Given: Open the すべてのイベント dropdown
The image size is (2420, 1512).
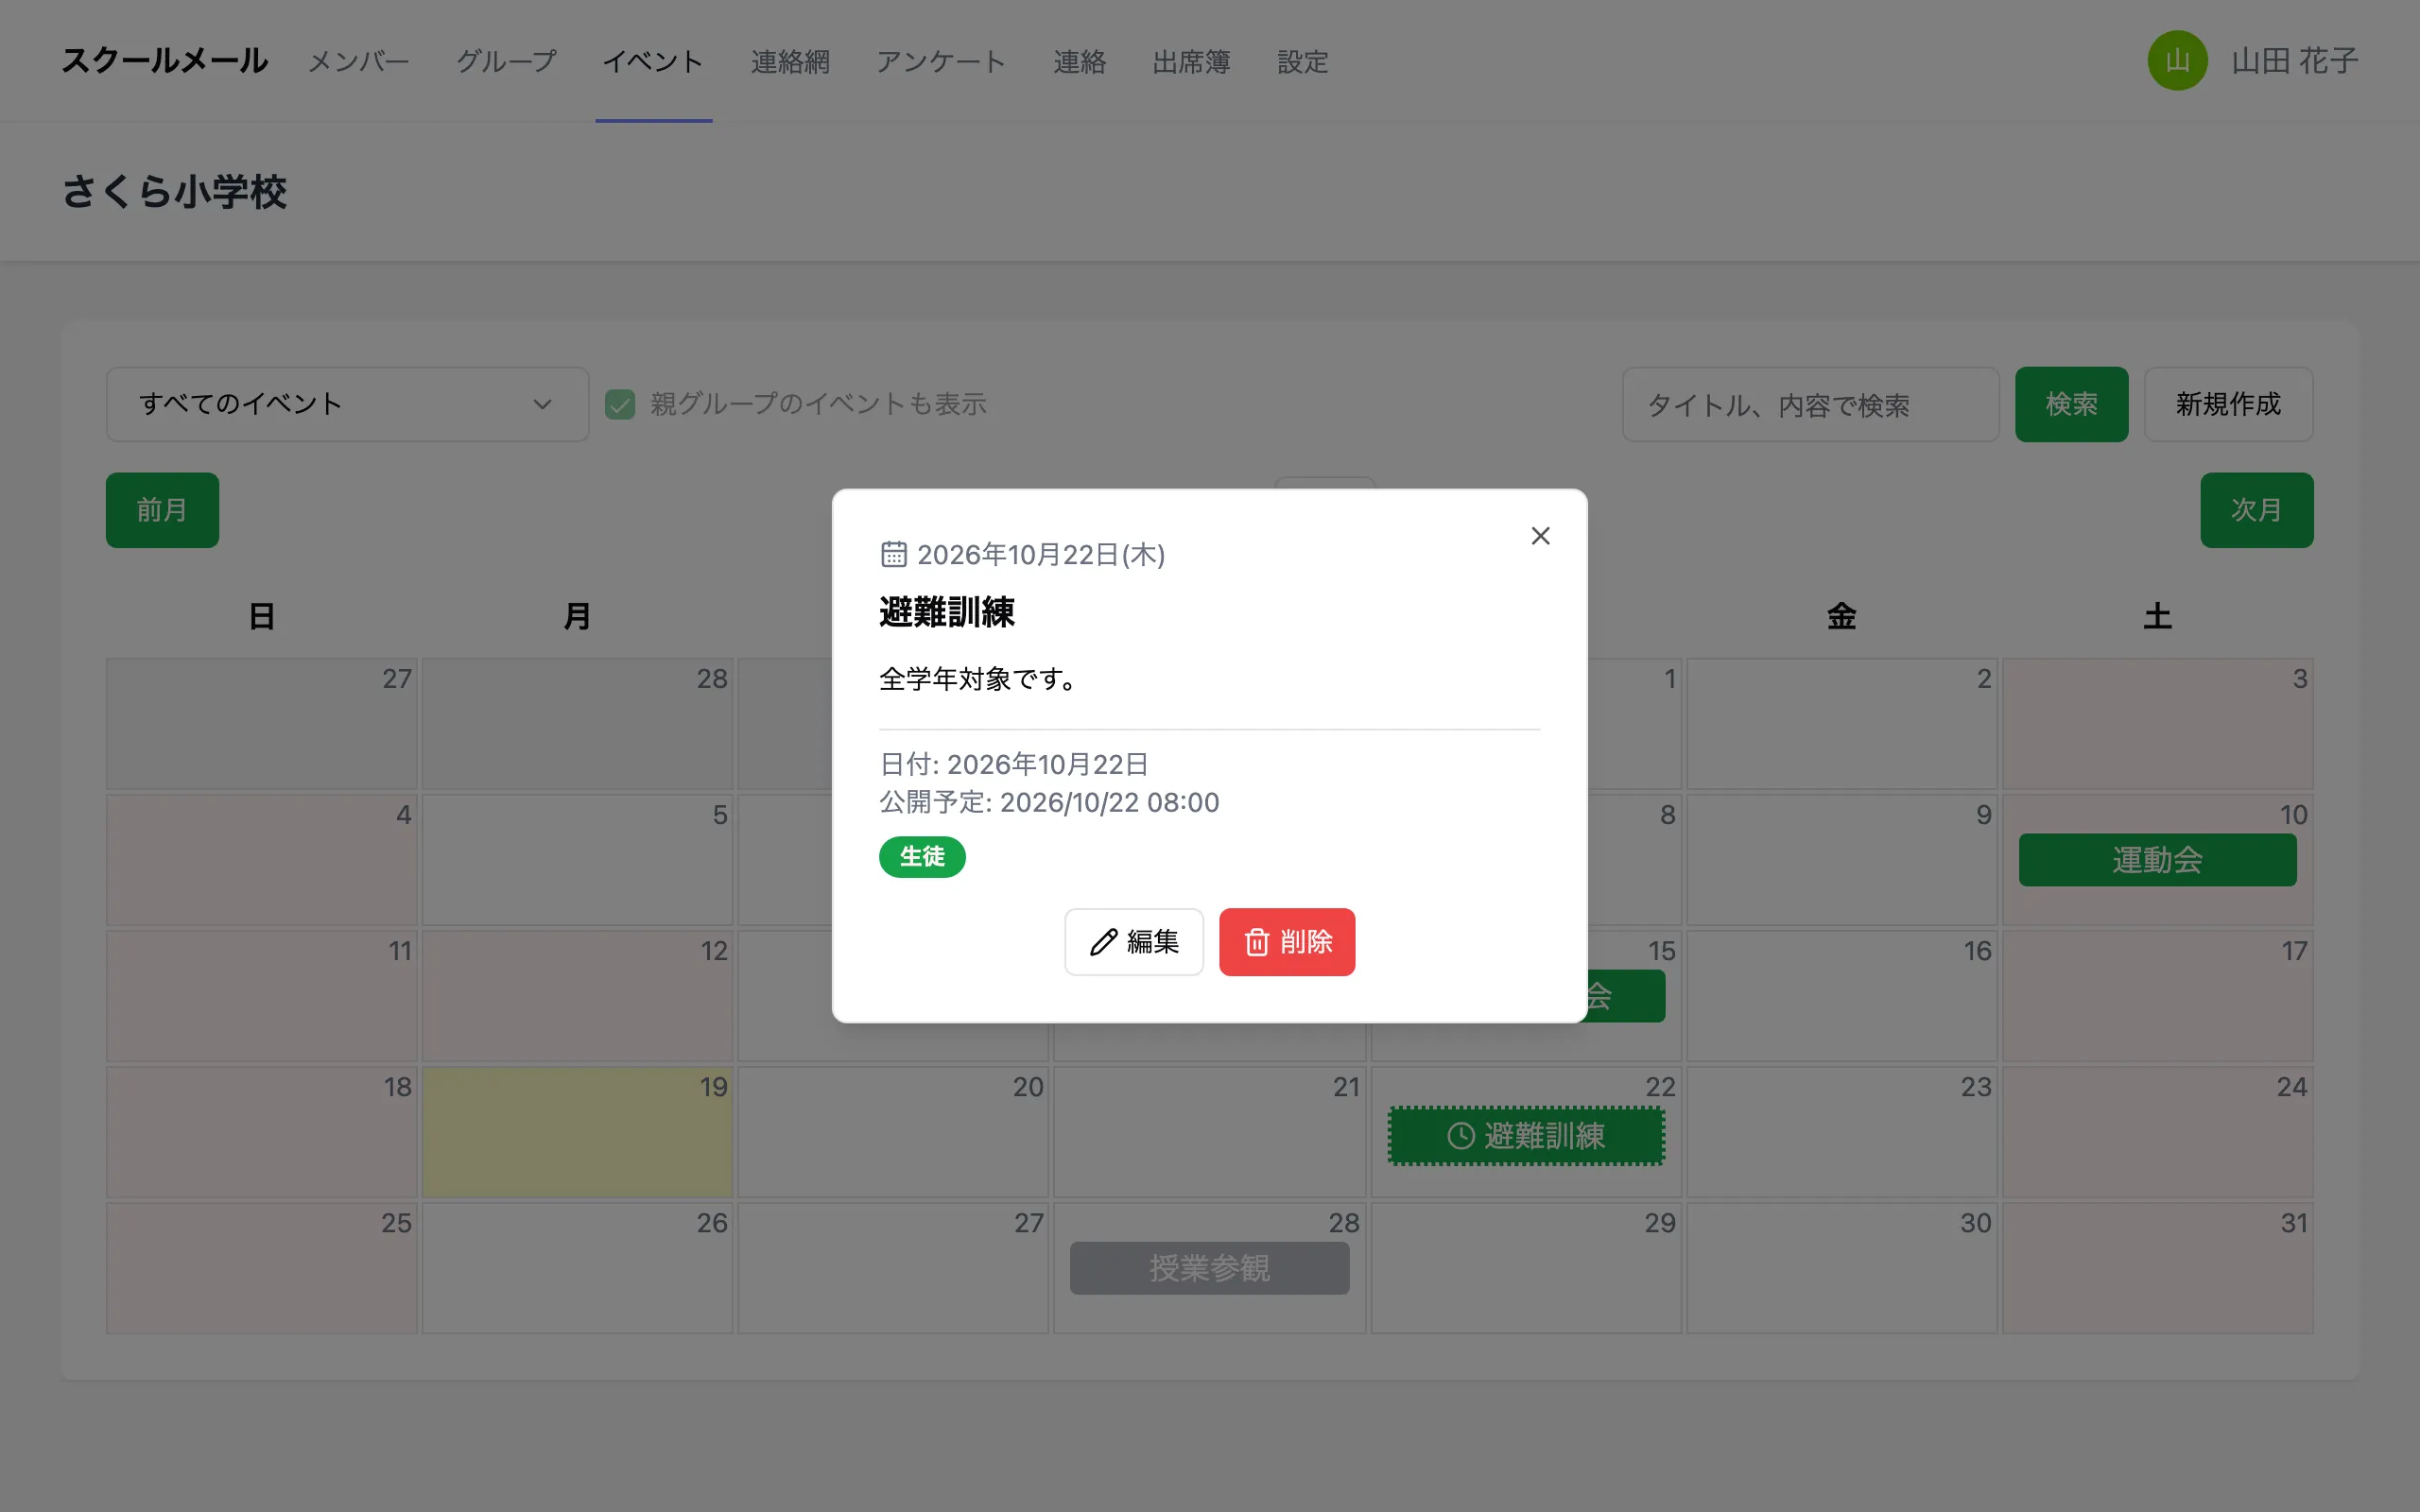Looking at the screenshot, I should point(347,404).
